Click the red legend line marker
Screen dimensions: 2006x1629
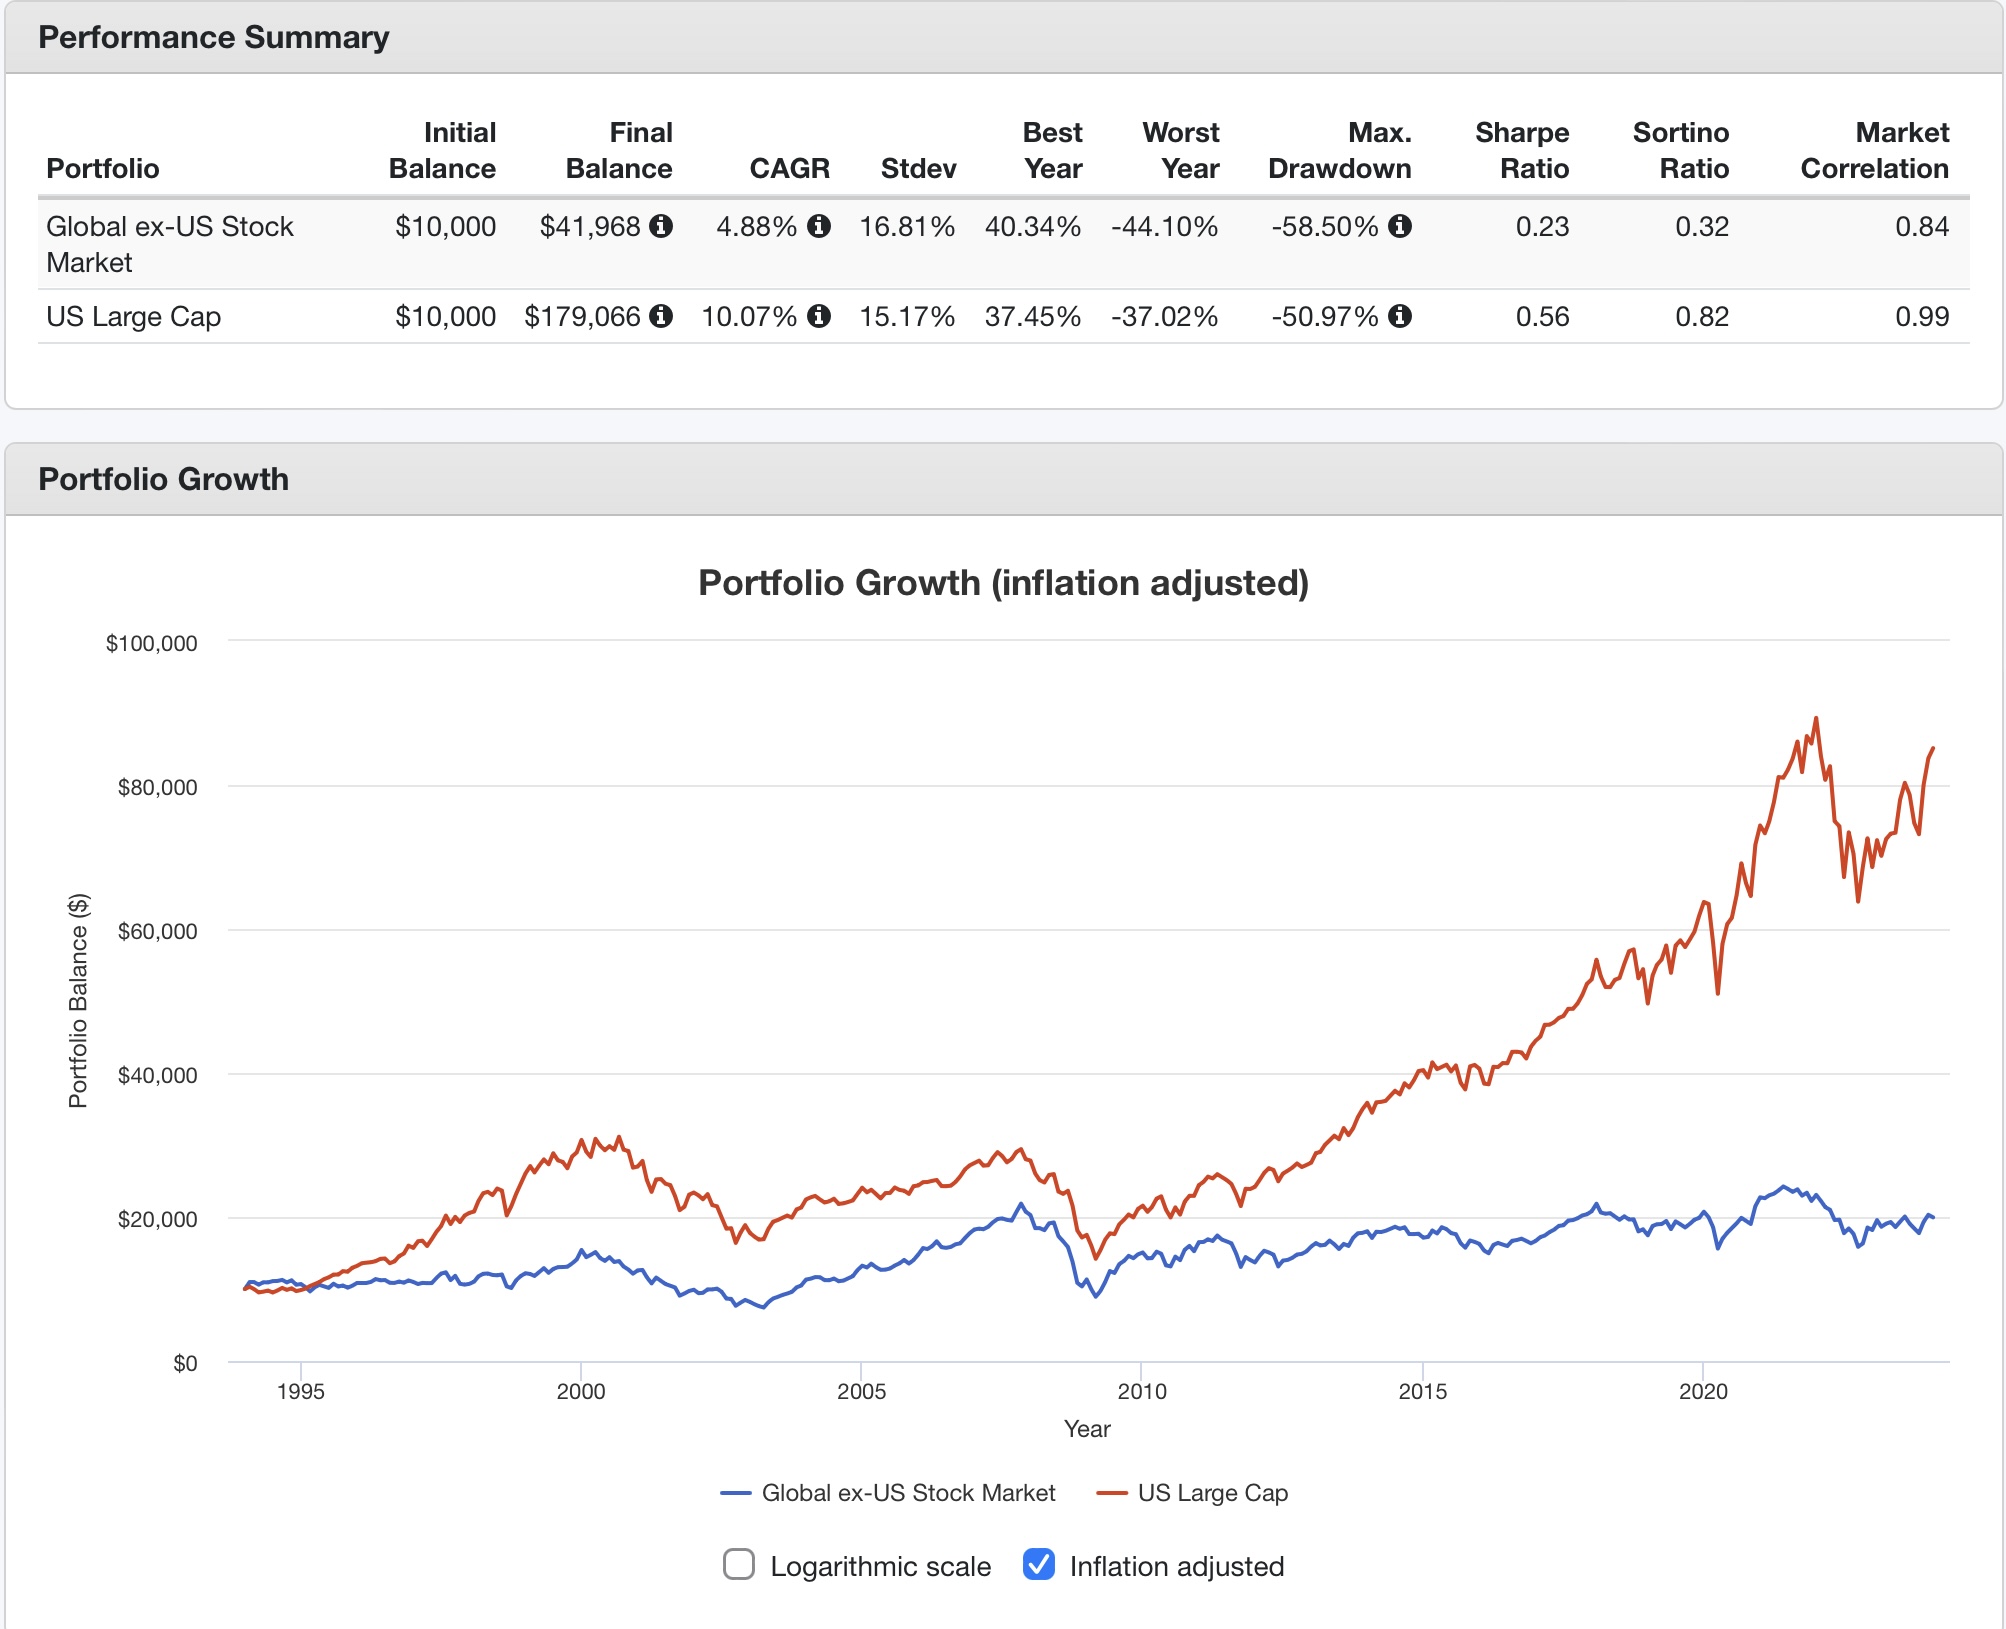(1112, 1493)
